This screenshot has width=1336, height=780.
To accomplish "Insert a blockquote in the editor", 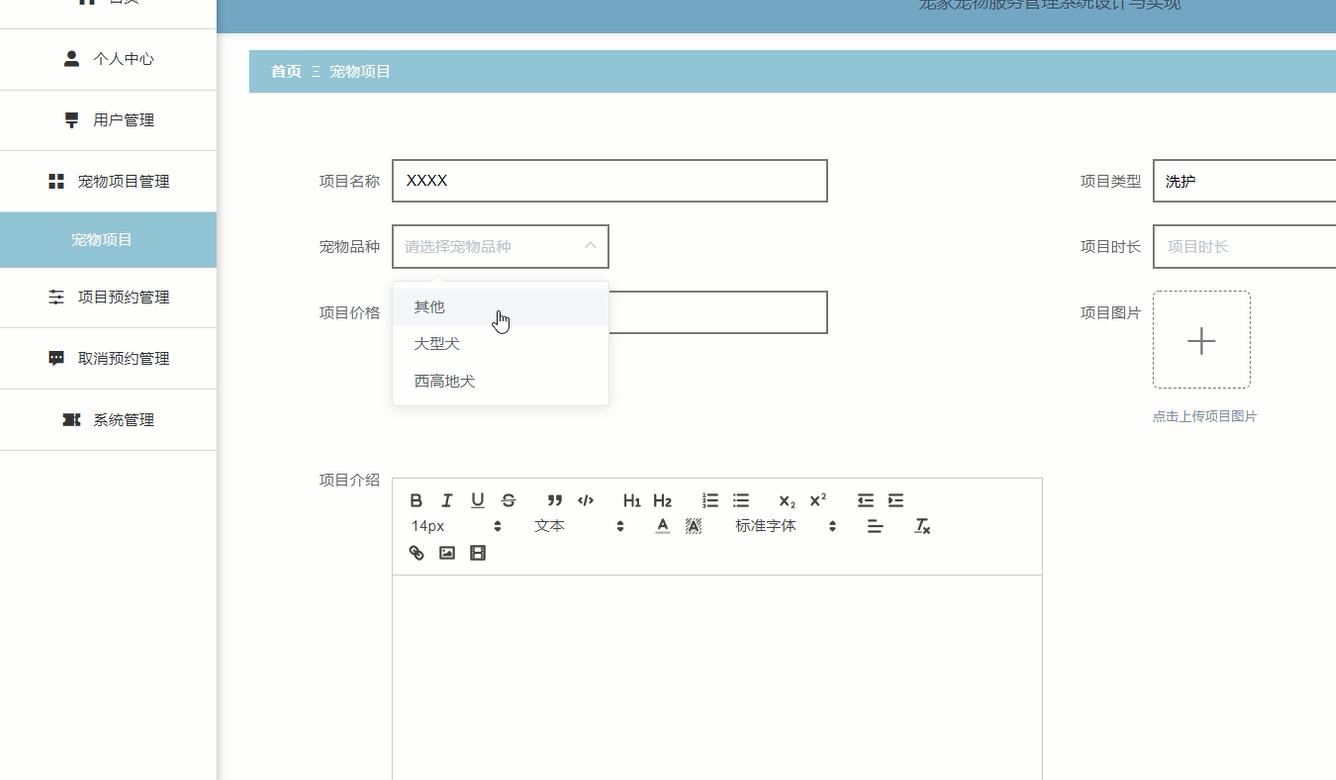I will 555,500.
